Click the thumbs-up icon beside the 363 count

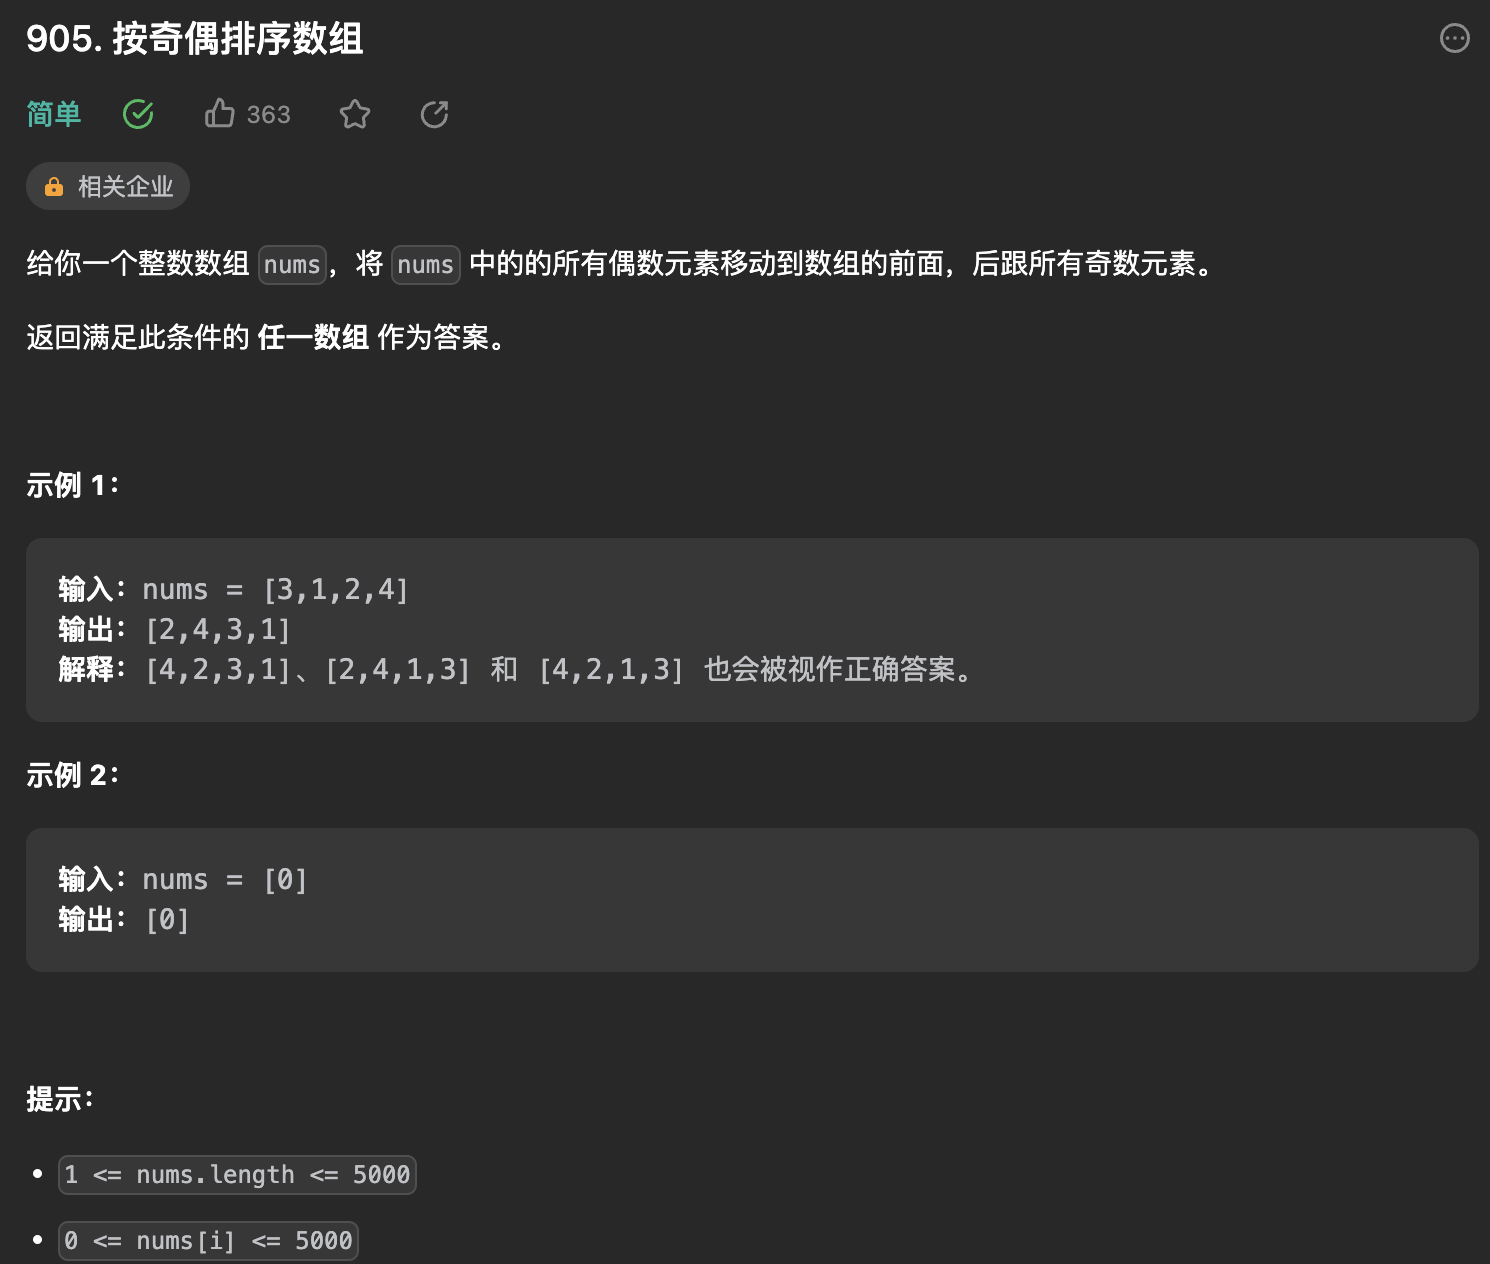(x=220, y=114)
